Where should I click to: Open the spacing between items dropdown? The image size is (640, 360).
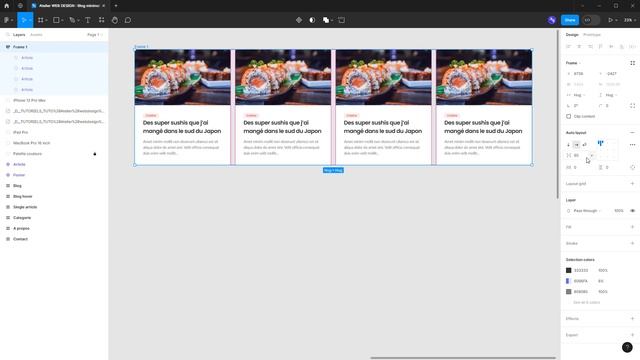point(592,156)
